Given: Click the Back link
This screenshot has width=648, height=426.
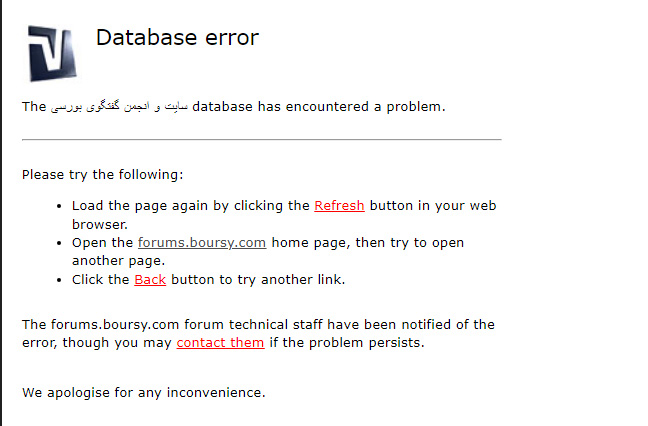Looking at the screenshot, I should coord(150,280).
